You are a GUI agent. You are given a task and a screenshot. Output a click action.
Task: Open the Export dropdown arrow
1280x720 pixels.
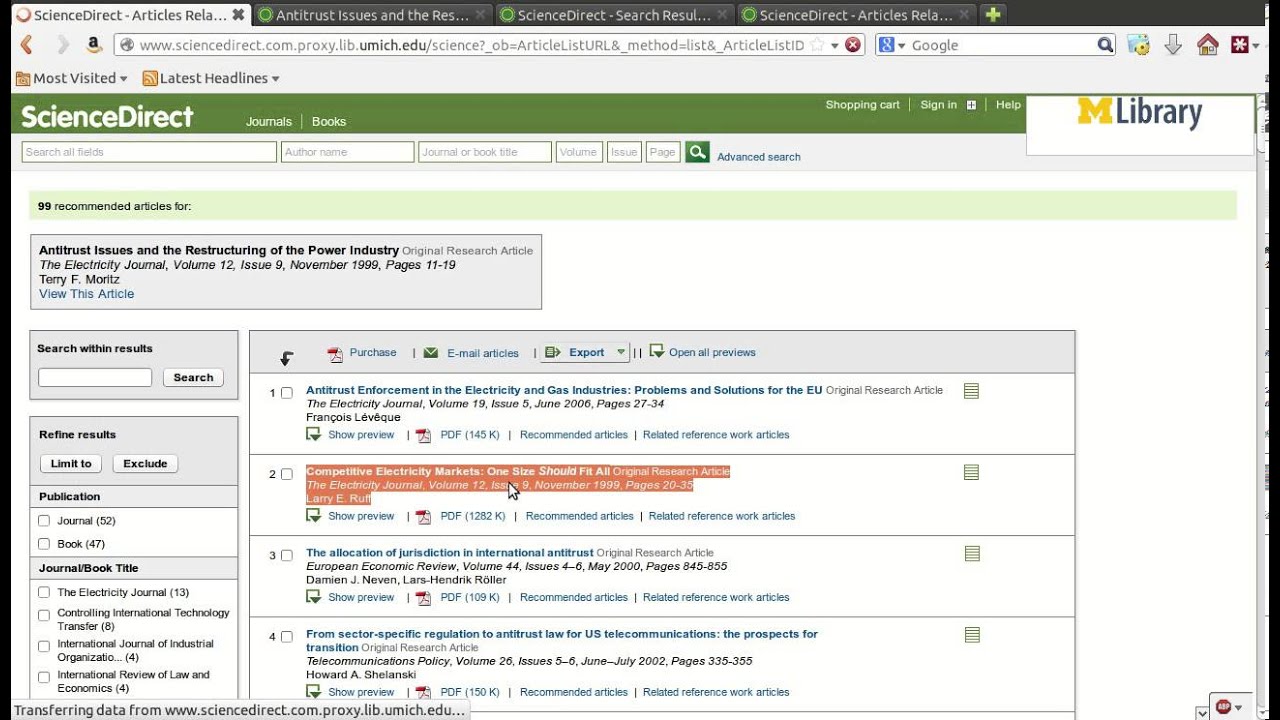621,352
